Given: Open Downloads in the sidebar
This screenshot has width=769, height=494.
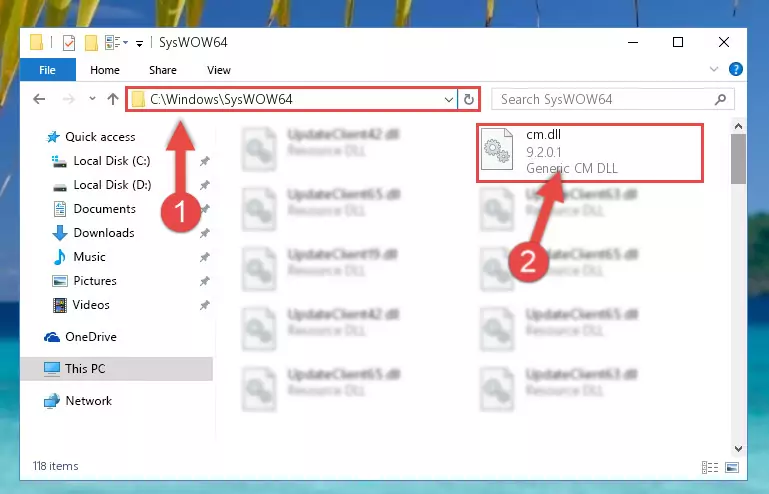Looking at the screenshot, I should [x=103, y=233].
